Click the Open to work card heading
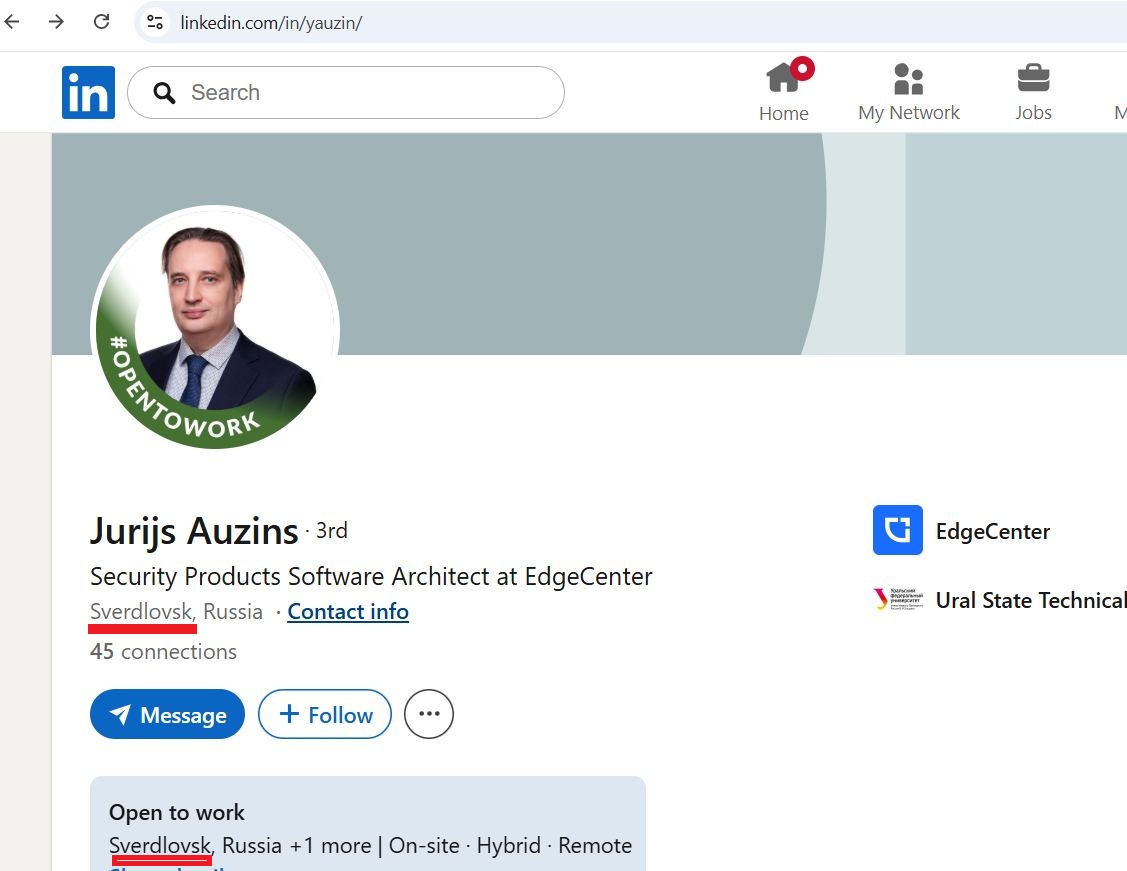The height and width of the screenshot is (871, 1127). coord(177,813)
